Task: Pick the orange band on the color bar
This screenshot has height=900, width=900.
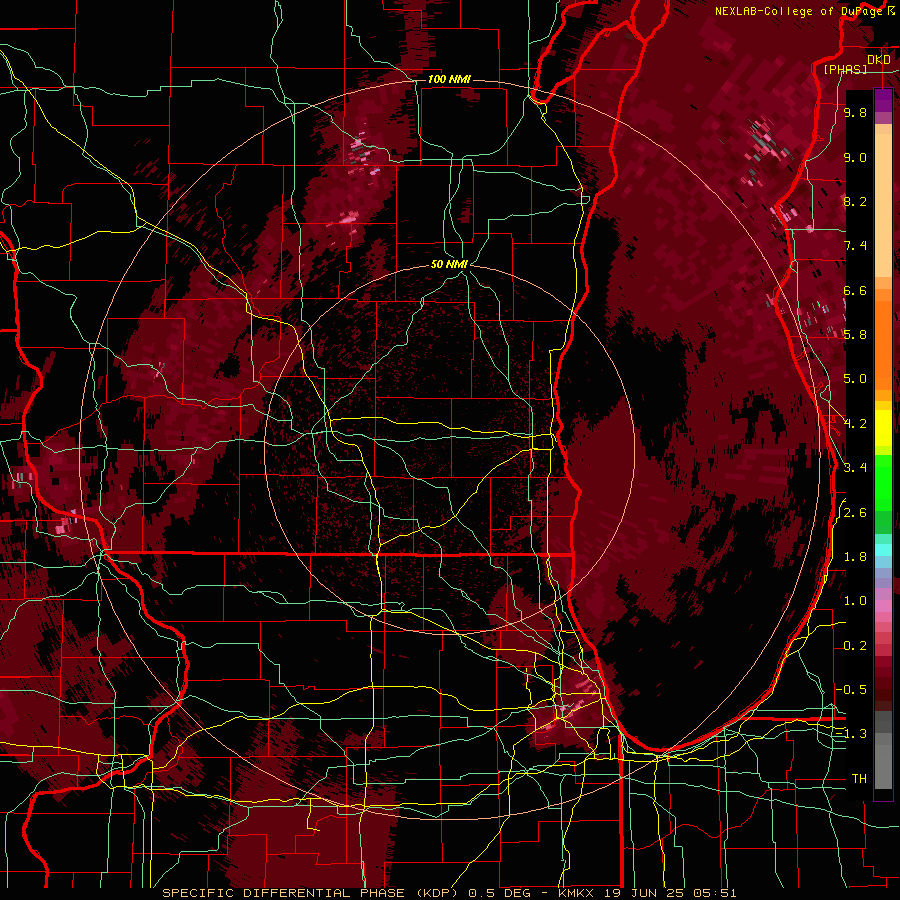Action: (x=883, y=346)
